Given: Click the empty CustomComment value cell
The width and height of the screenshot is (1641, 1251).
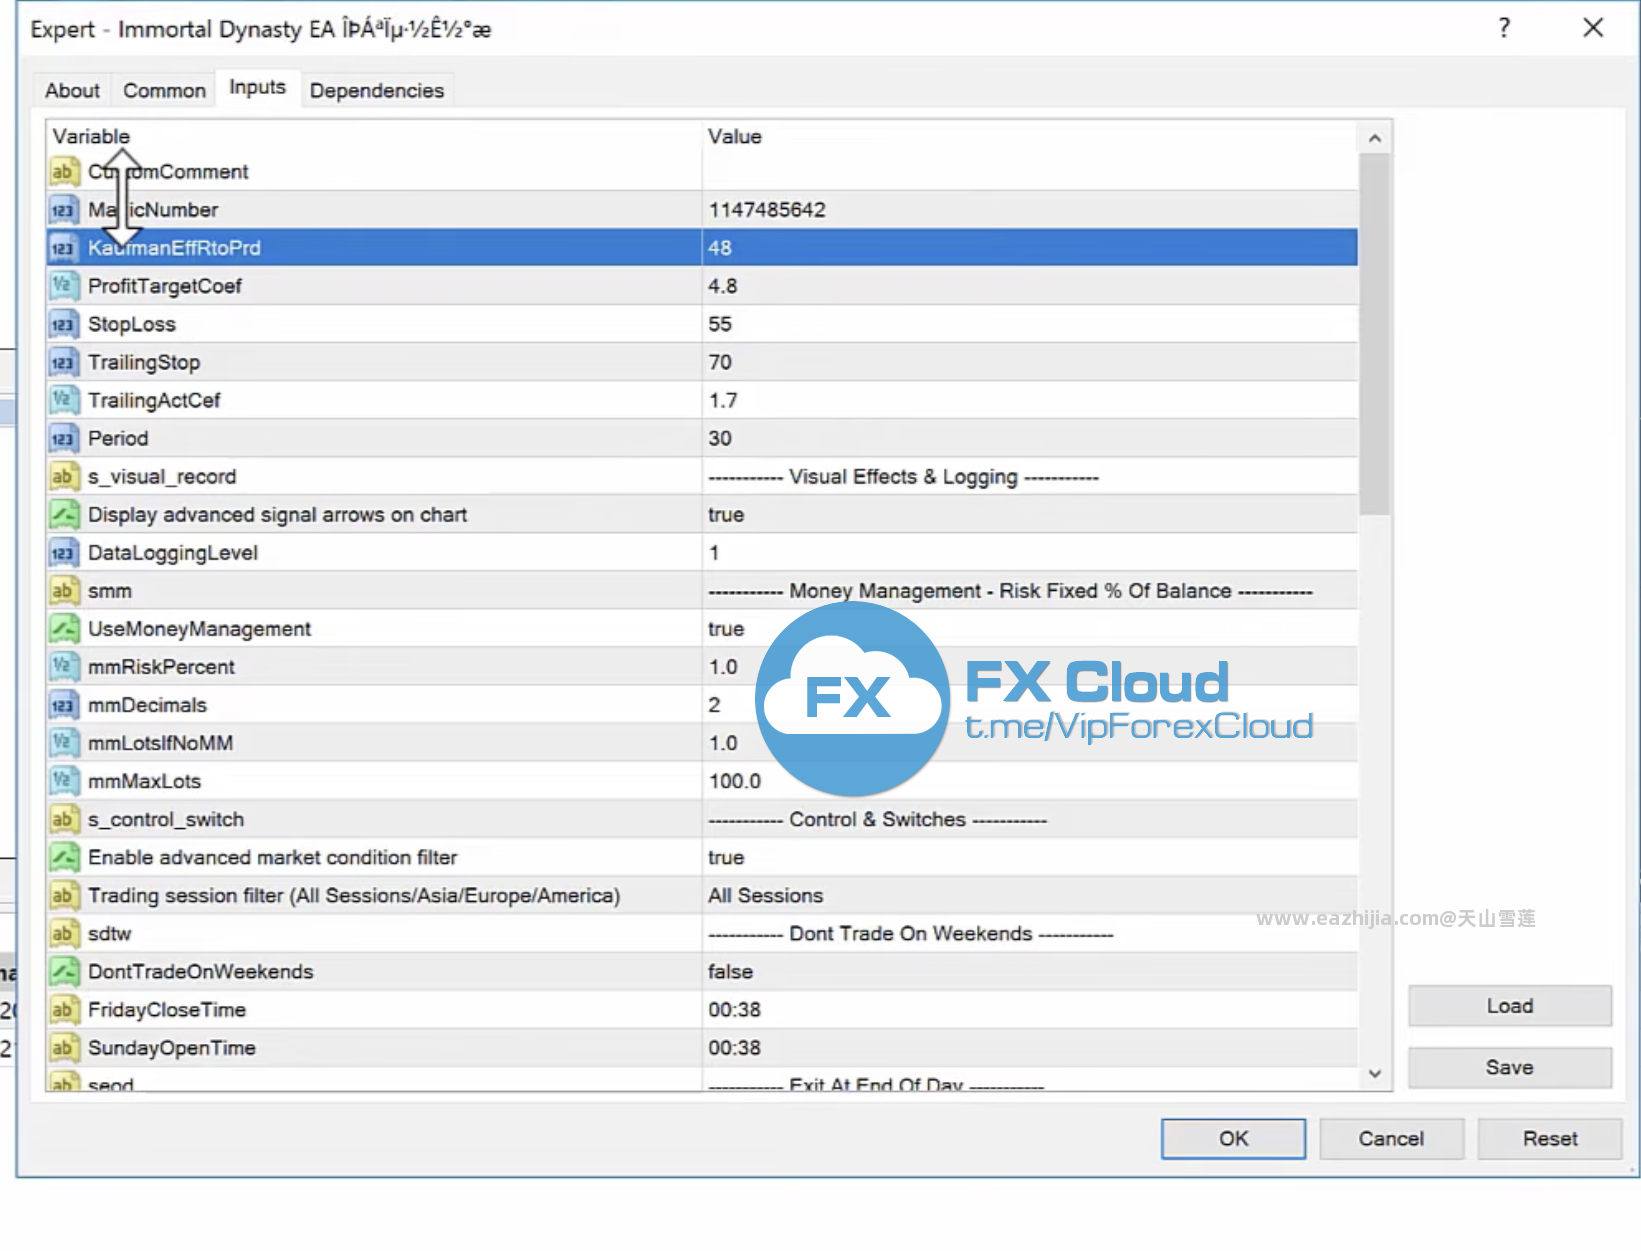Looking at the screenshot, I should tap(1030, 172).
